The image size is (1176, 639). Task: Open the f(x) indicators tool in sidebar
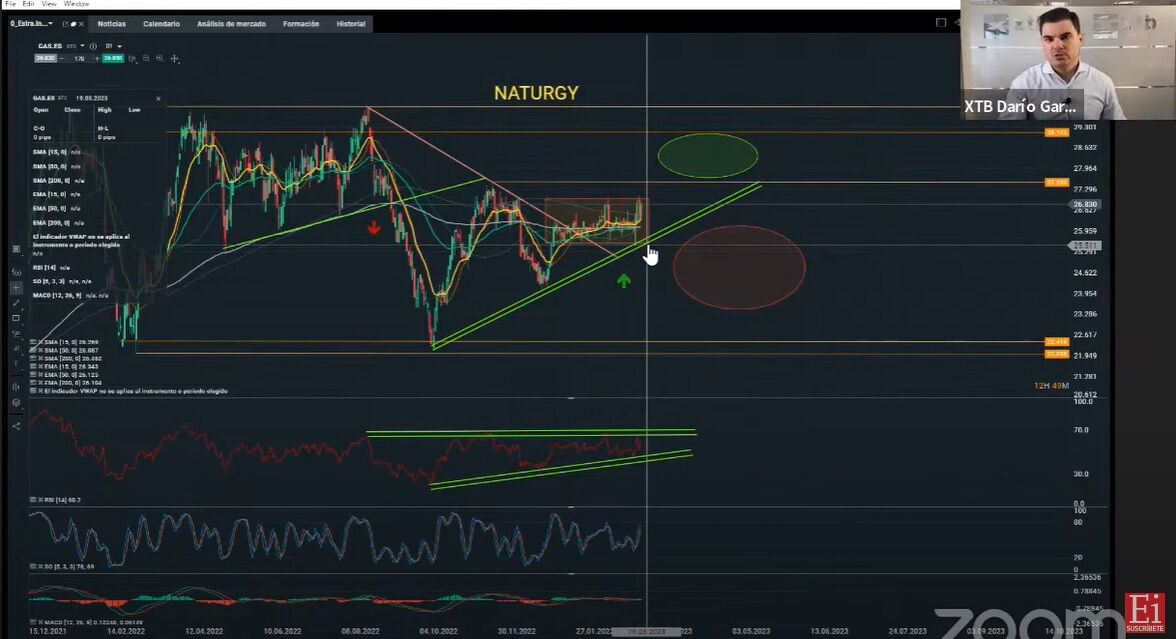tap(16, 272)
